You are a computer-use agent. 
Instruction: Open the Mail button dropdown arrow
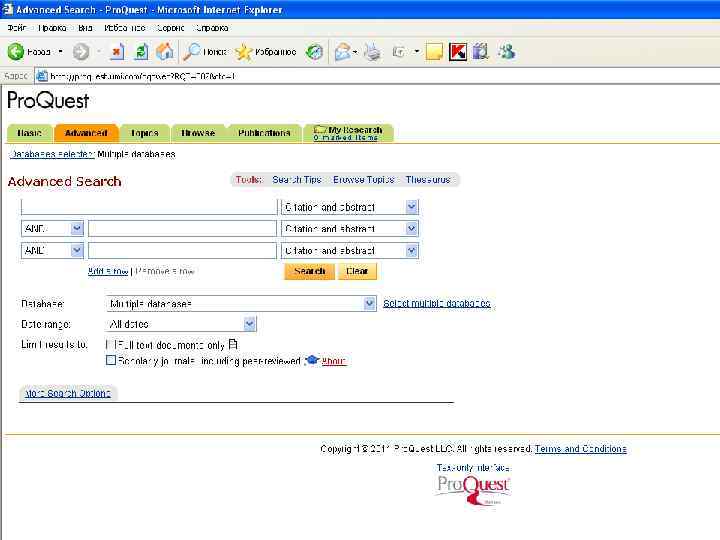[355, 52]
